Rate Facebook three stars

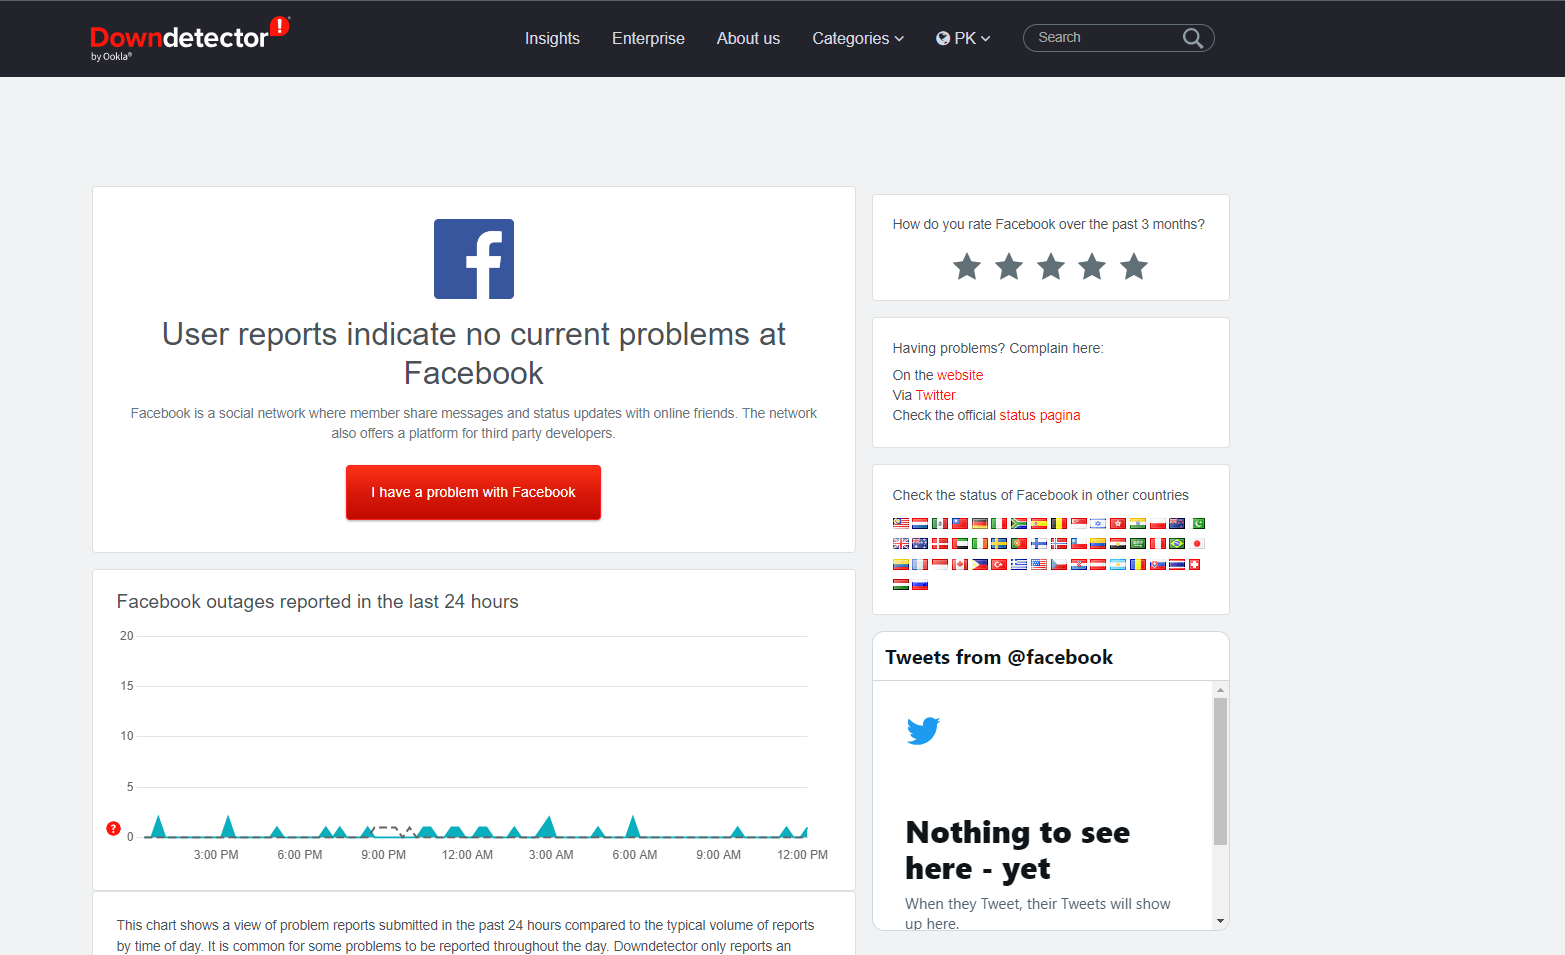pos(1051,267)
